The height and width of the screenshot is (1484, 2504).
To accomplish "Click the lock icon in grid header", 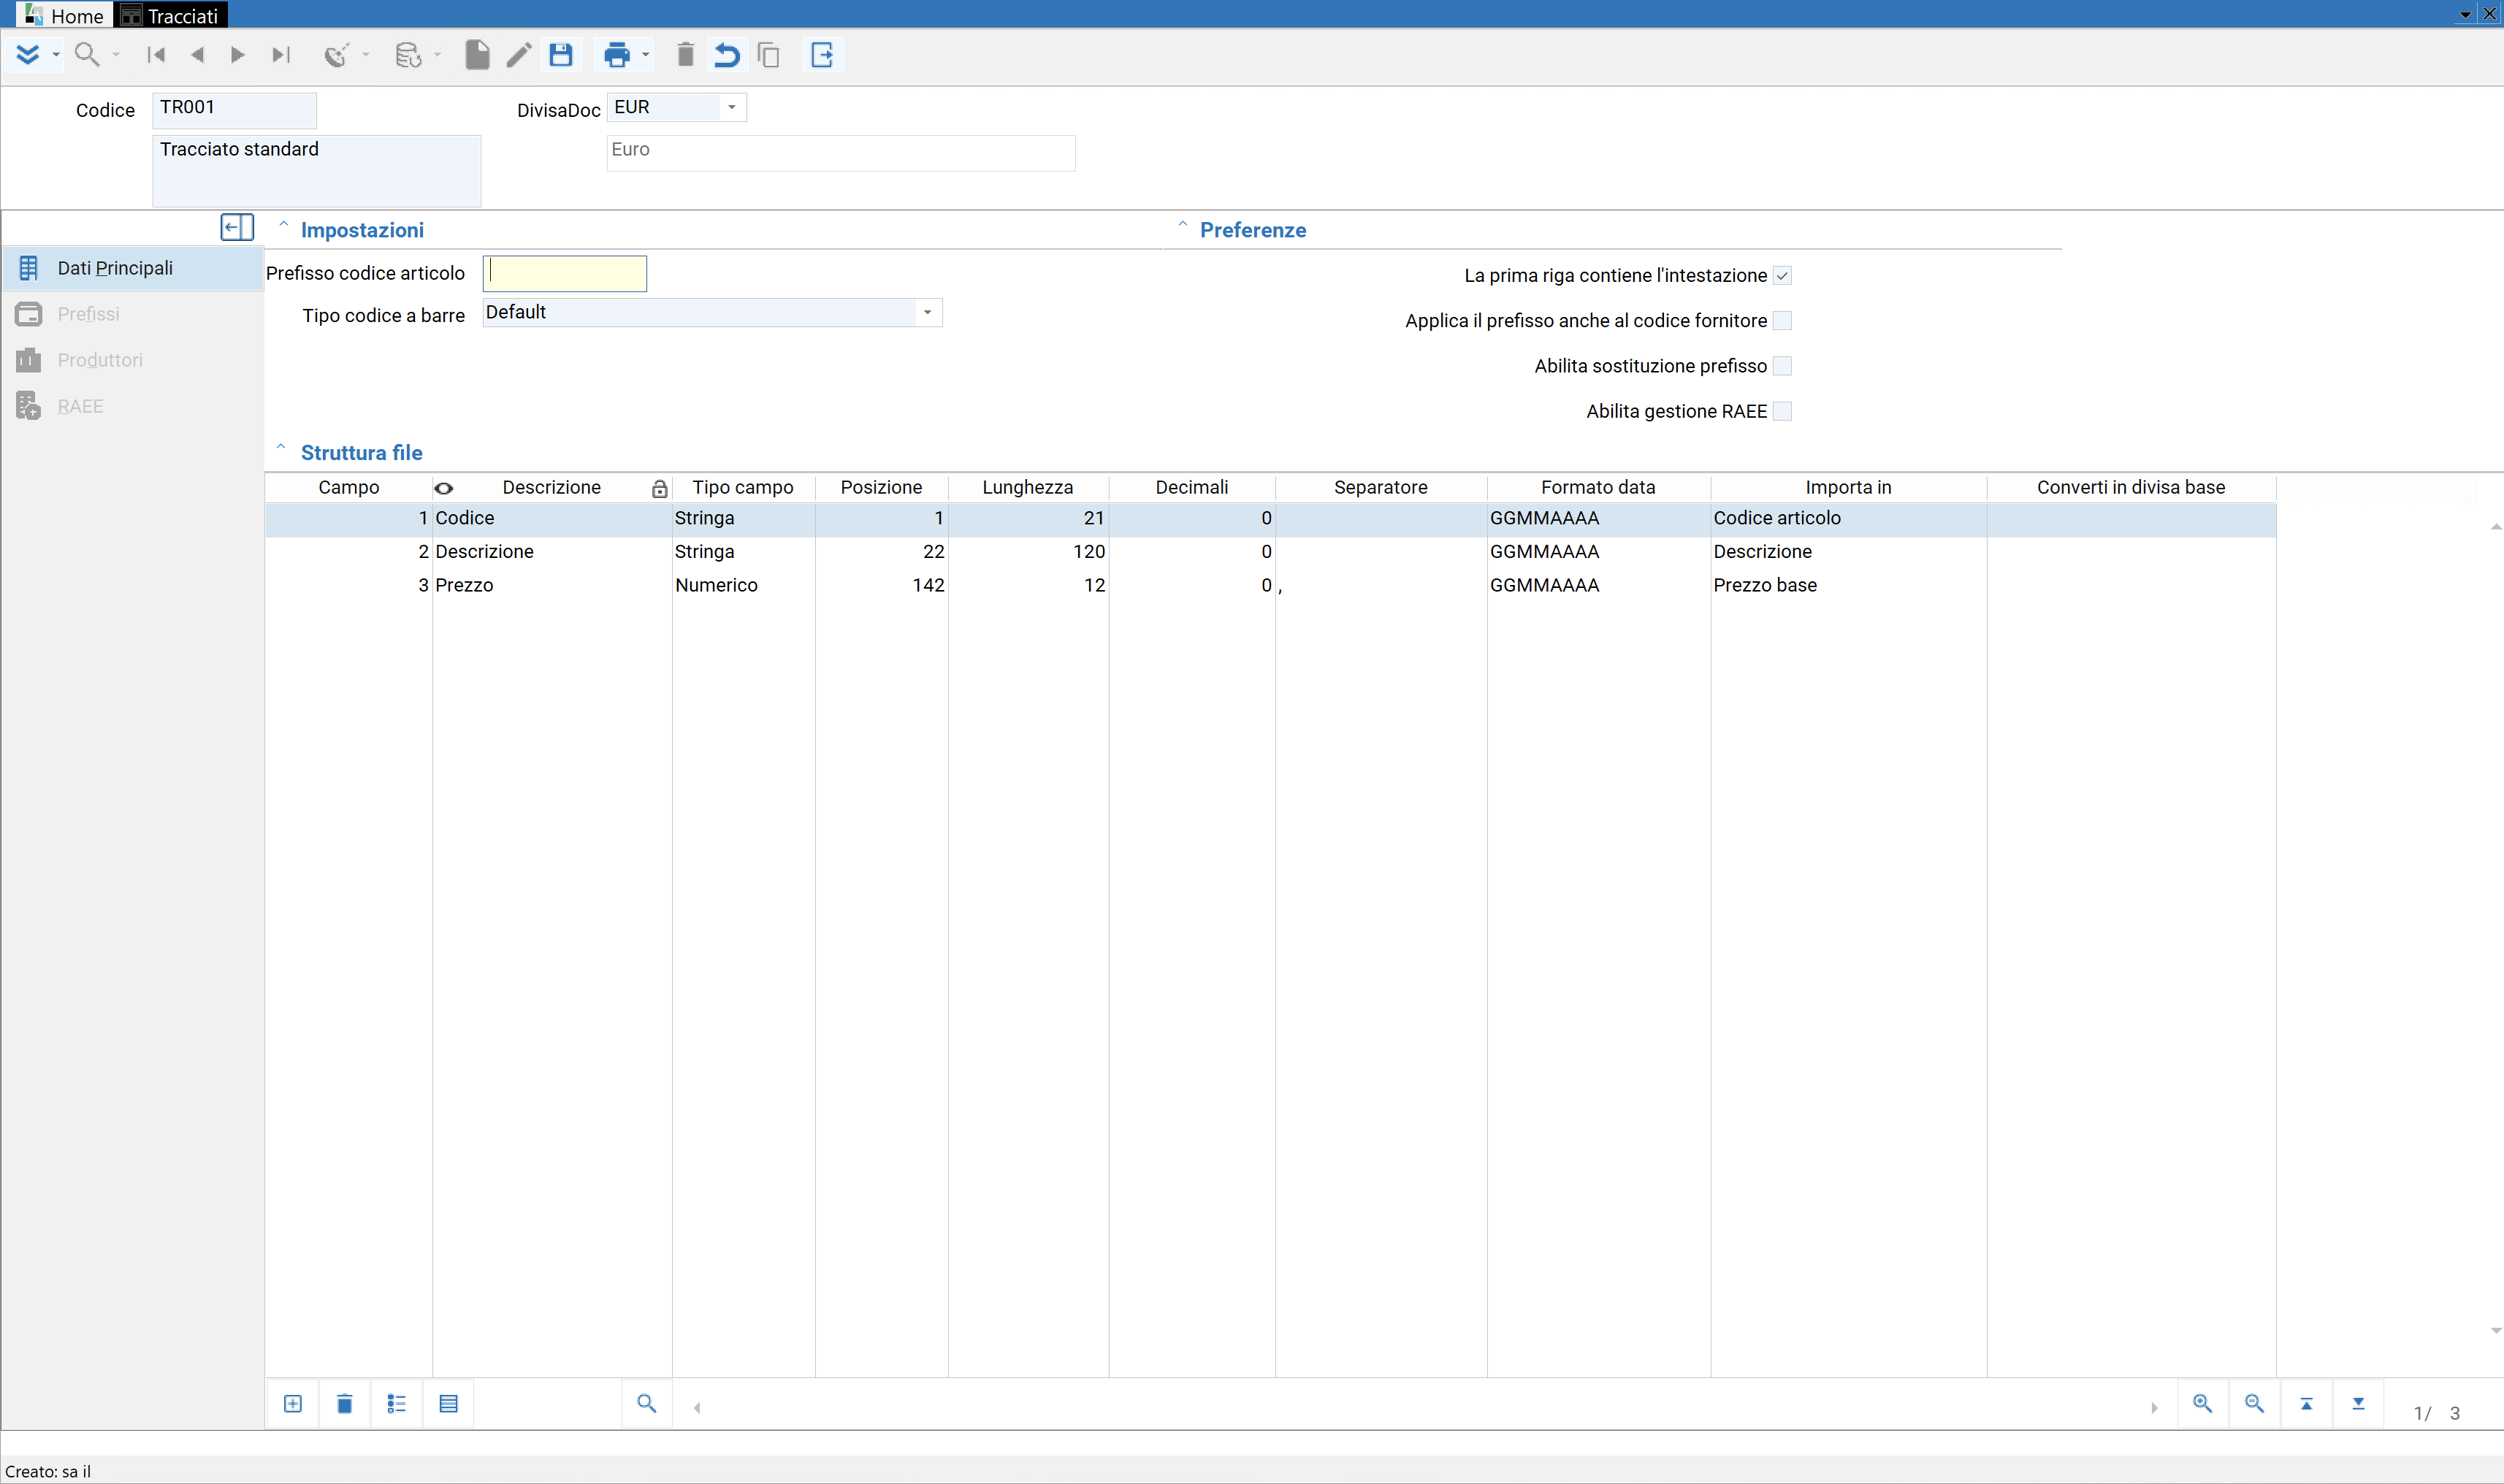I will click(659, 488).
